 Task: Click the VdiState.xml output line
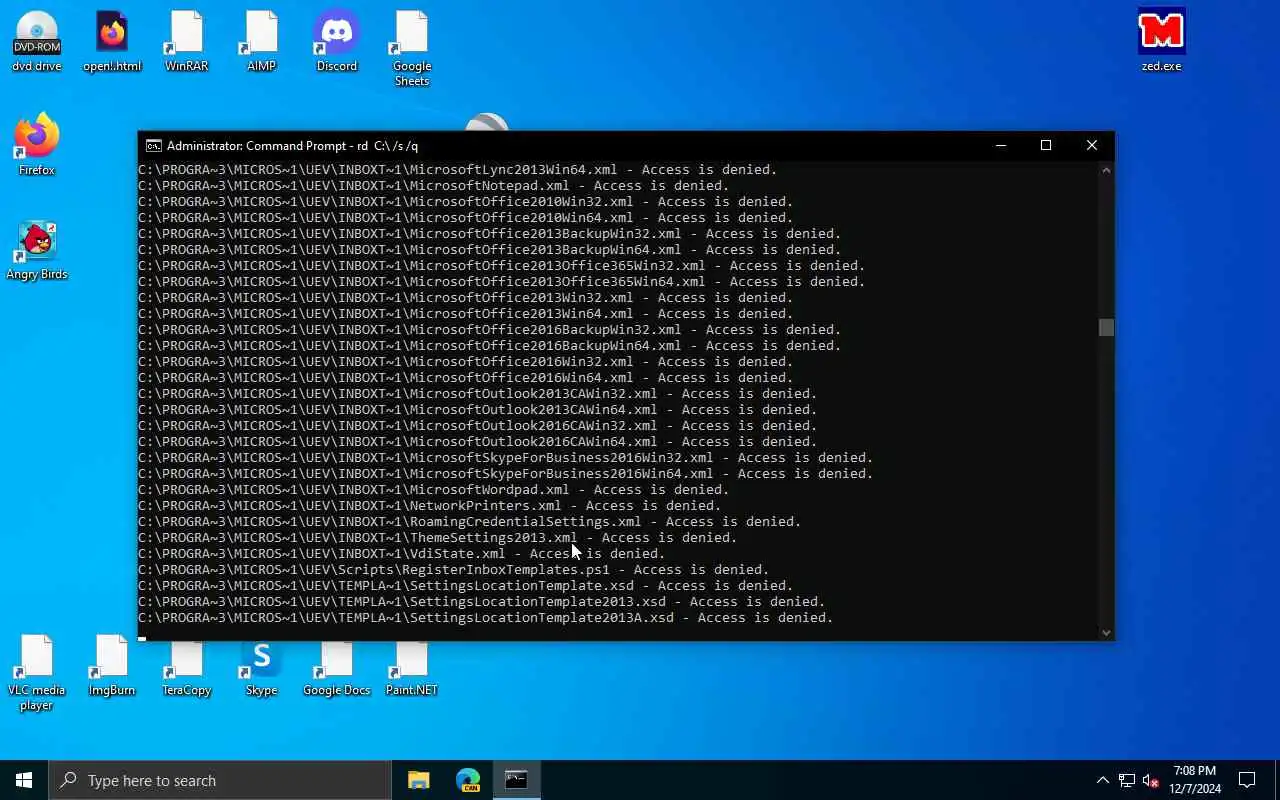coord(402,554)
